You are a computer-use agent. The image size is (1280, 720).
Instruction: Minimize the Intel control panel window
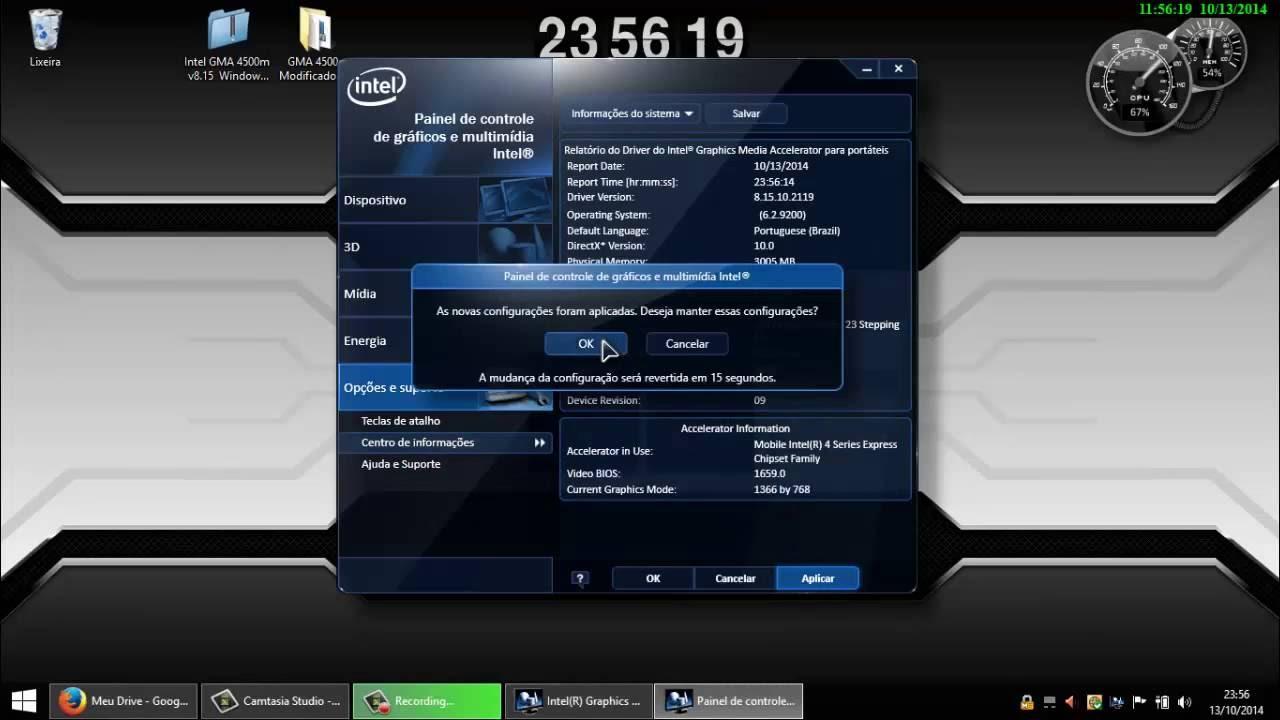point(867,69)
